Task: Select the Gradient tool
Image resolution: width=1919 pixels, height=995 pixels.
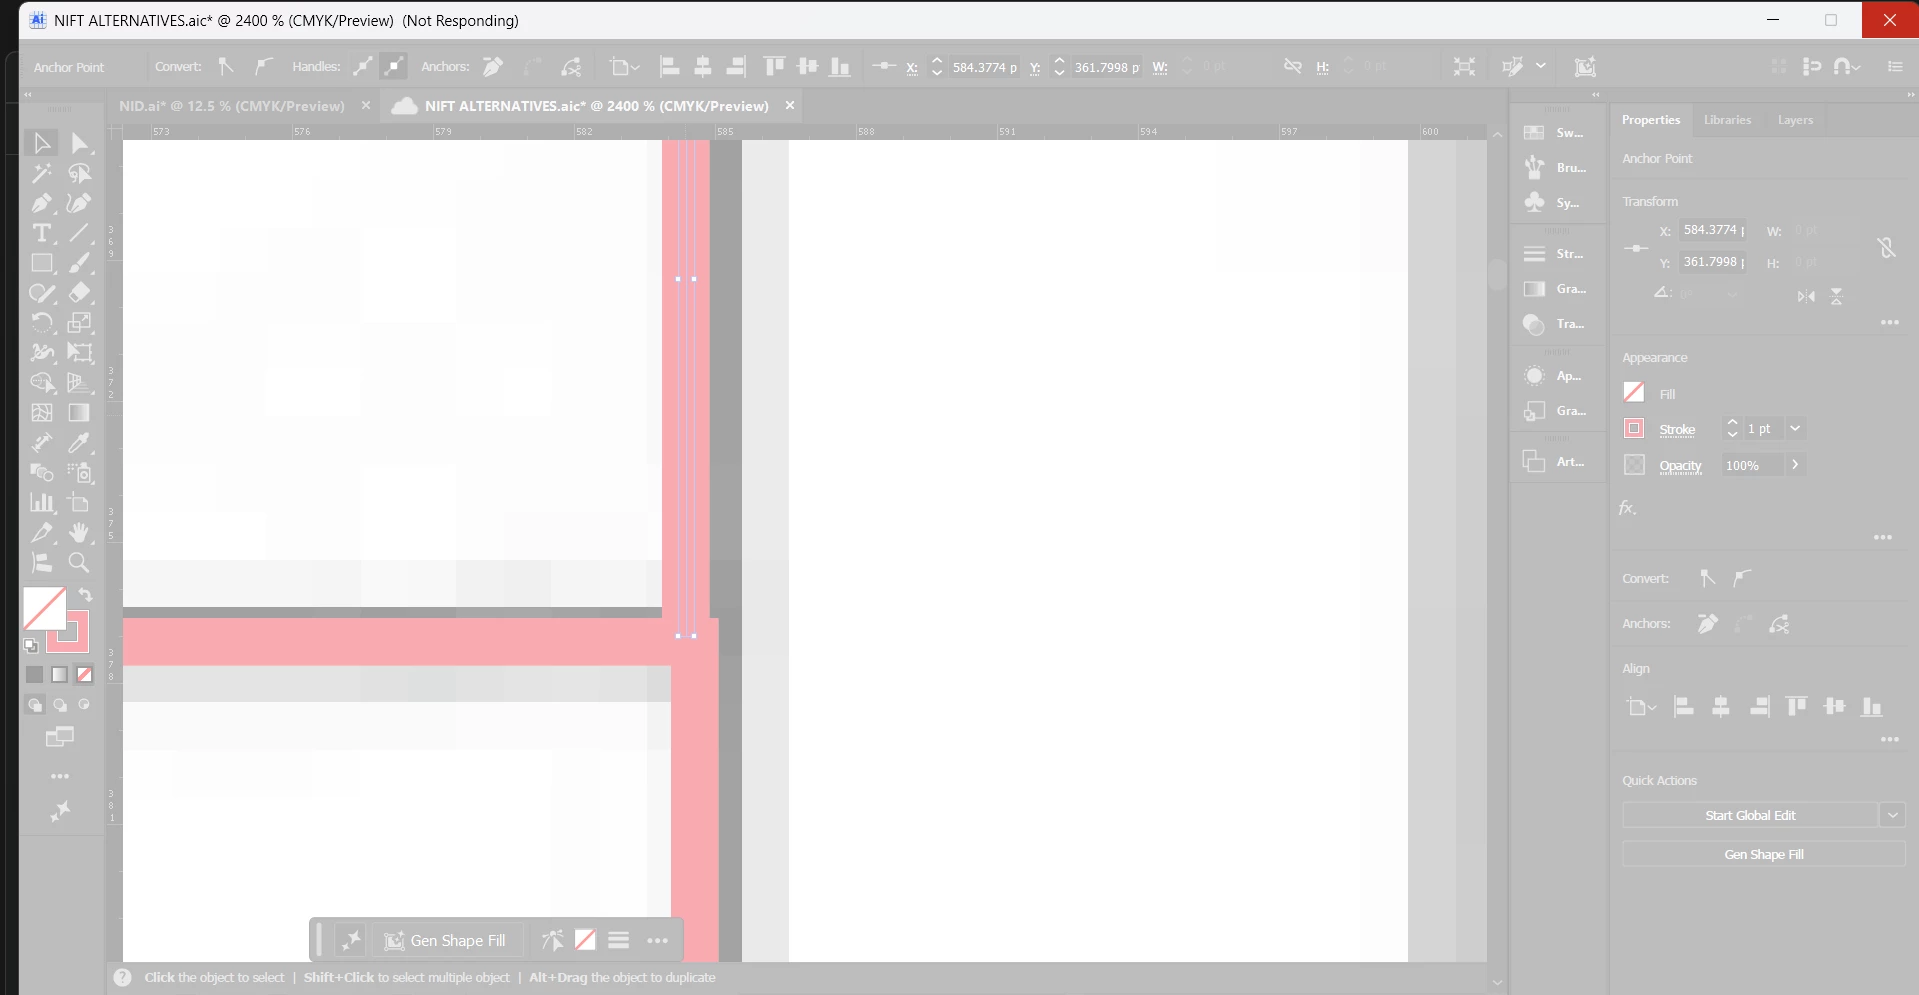Action: click(80, 413)
